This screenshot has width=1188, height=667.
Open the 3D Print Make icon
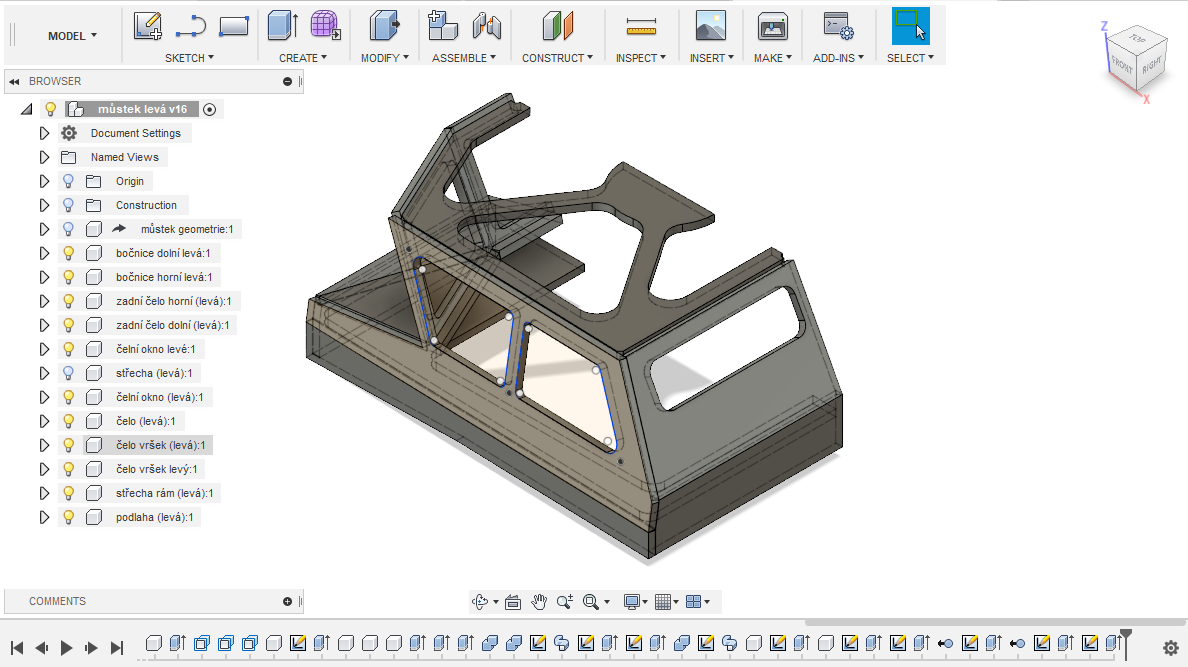[772, 26]
